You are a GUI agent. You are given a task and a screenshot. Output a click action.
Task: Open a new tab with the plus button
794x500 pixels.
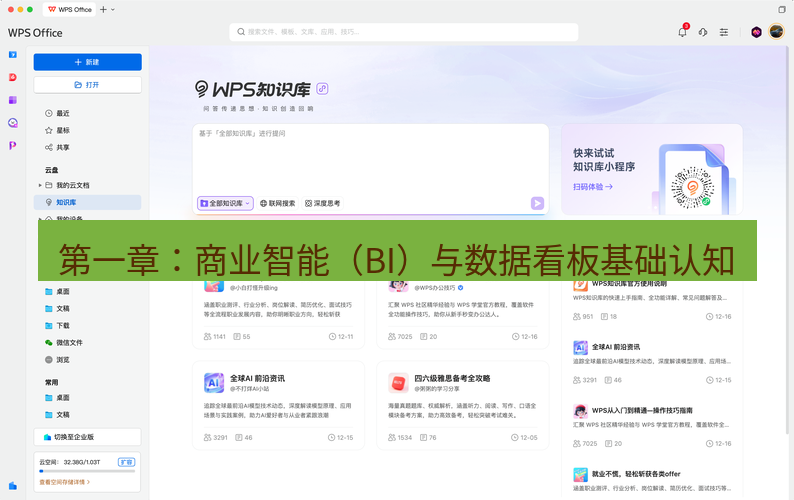tap(103, 10)
